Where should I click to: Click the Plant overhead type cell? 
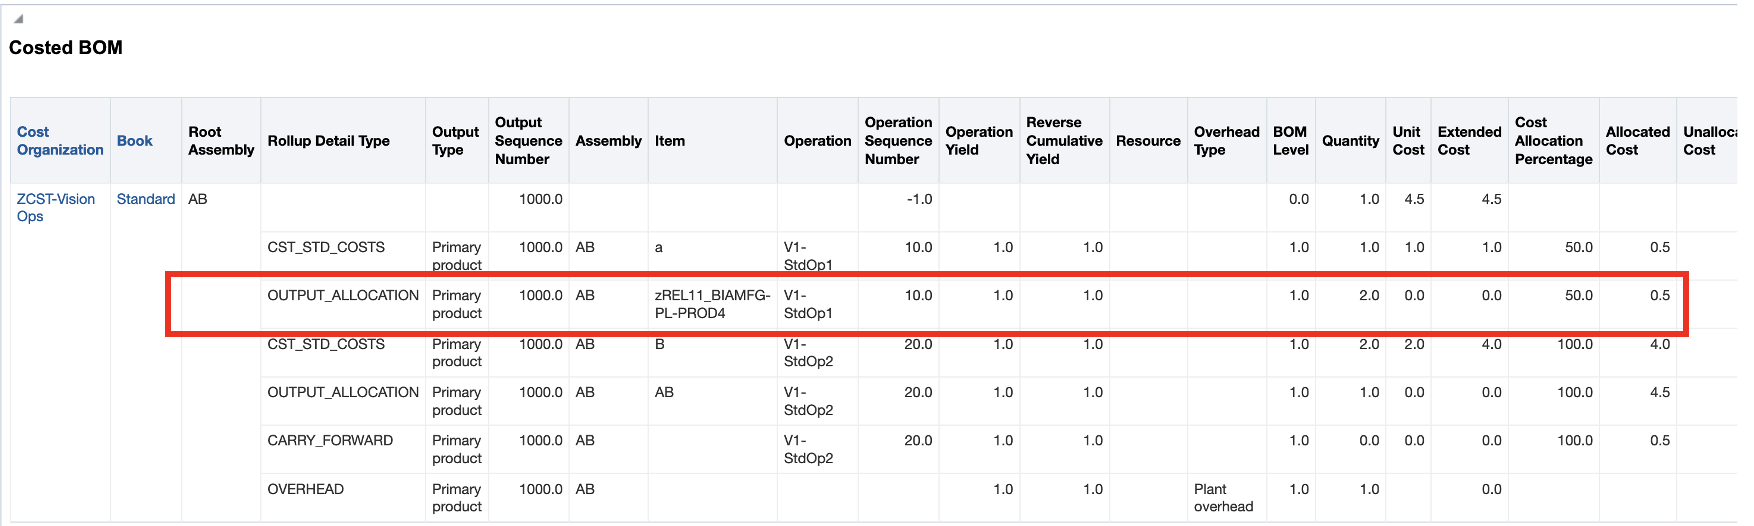click(x=1223, y=497)
